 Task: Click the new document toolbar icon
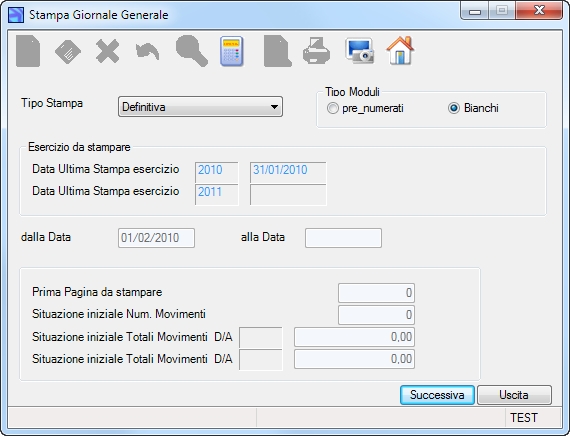point(28,51)
